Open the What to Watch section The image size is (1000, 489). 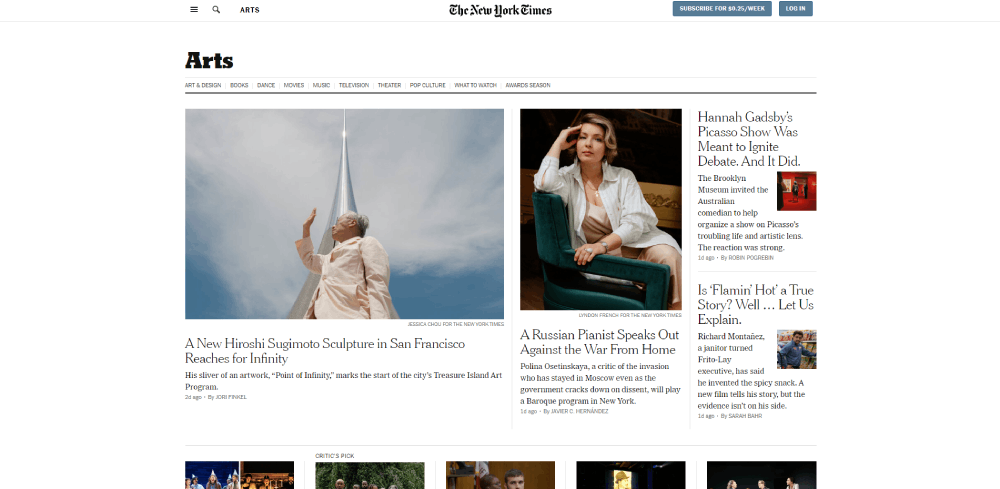[475, 85]
